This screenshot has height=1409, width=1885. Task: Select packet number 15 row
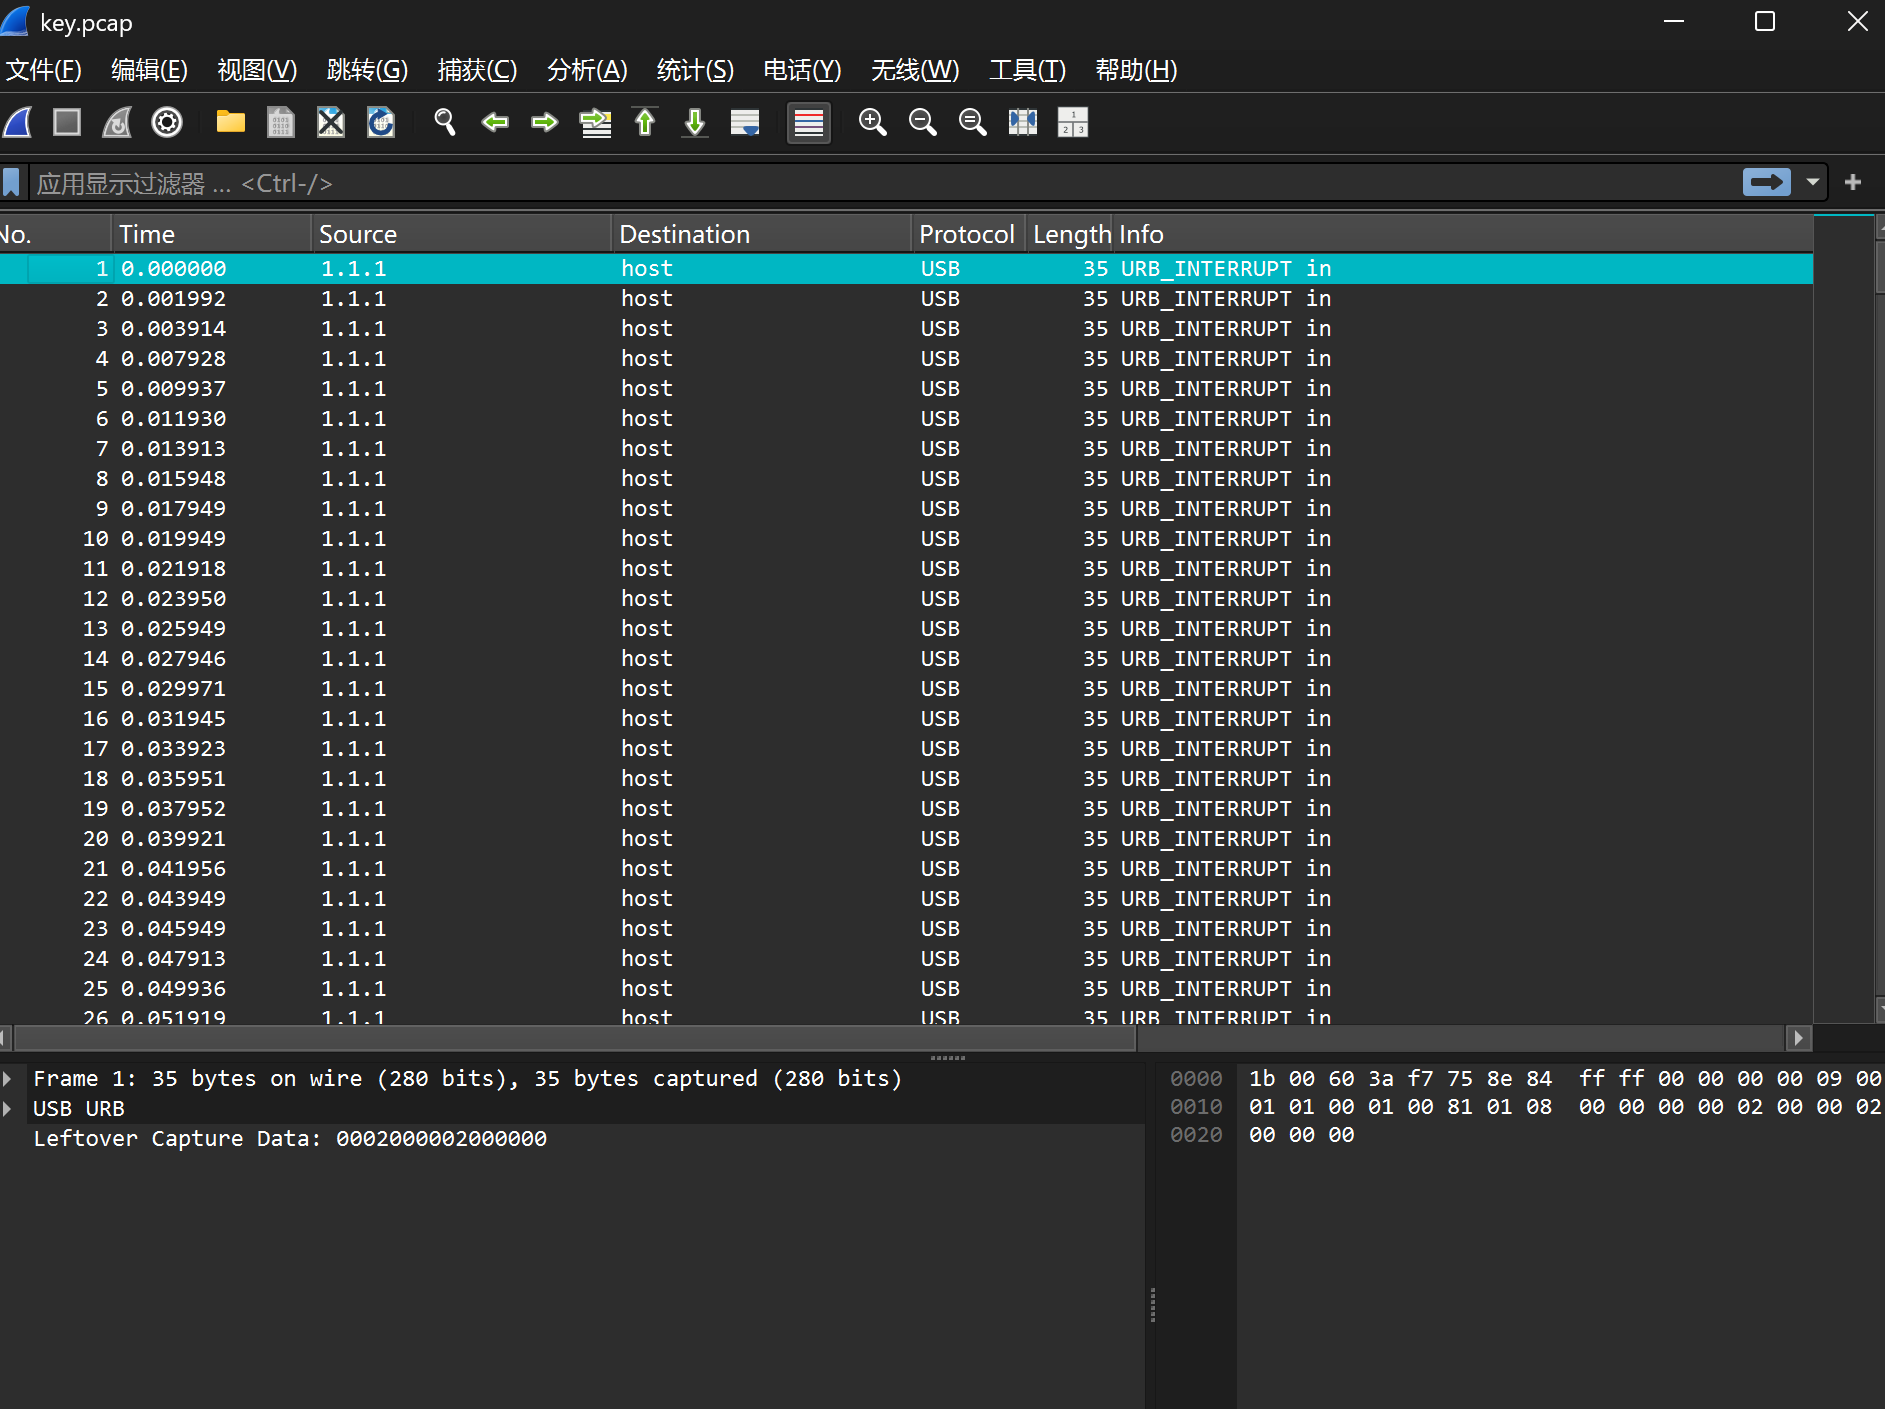[906, 688]
